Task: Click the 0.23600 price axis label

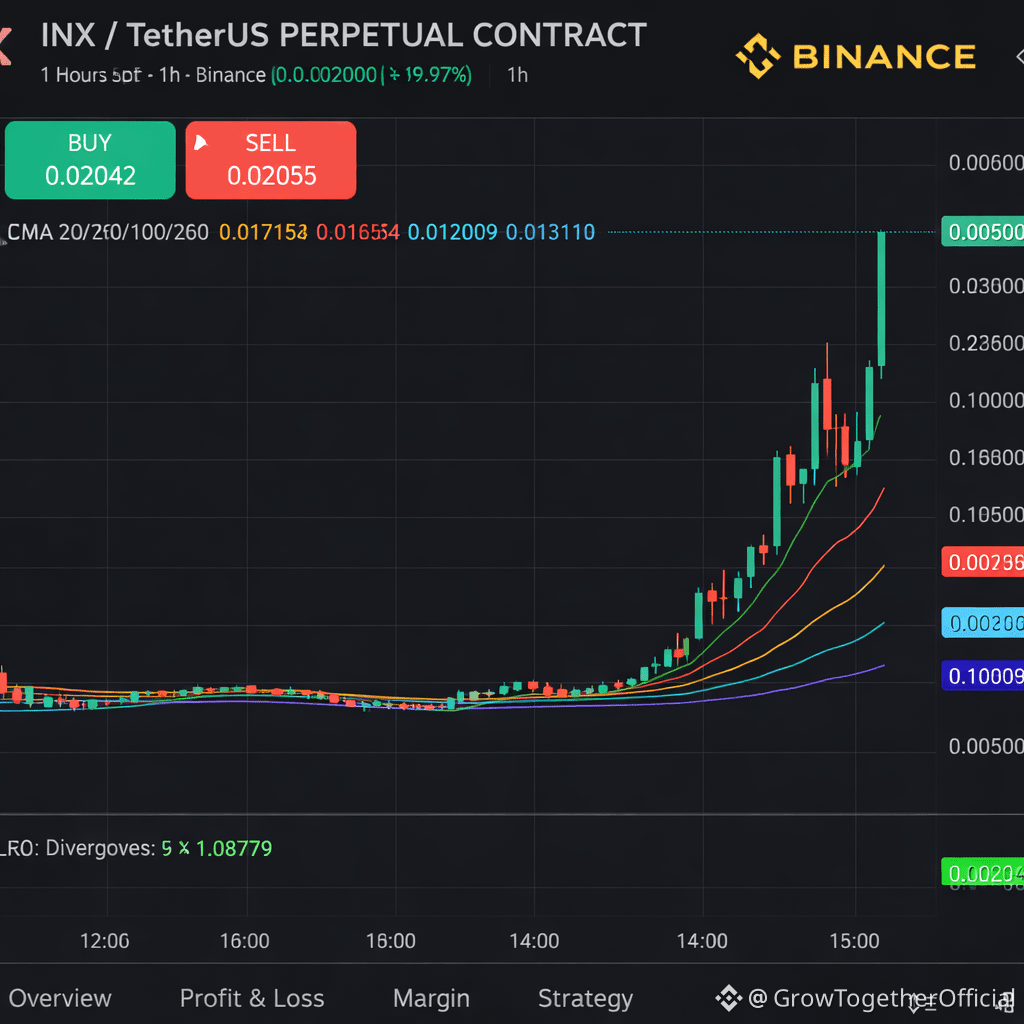Action: [x=985, y=344]
